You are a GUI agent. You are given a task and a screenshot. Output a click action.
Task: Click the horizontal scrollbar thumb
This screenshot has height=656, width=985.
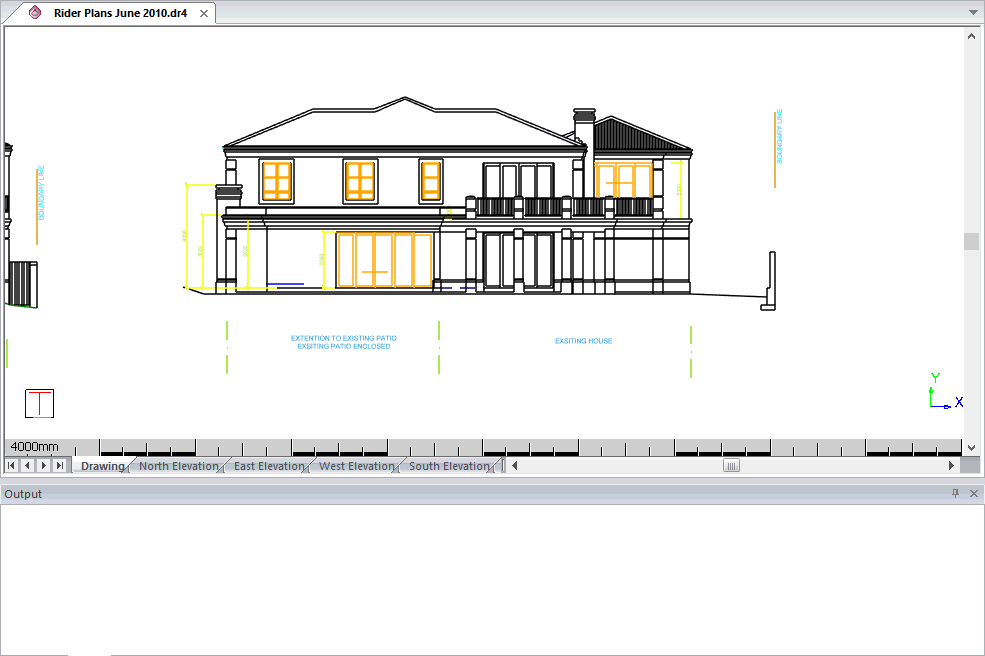click(732, 466)
